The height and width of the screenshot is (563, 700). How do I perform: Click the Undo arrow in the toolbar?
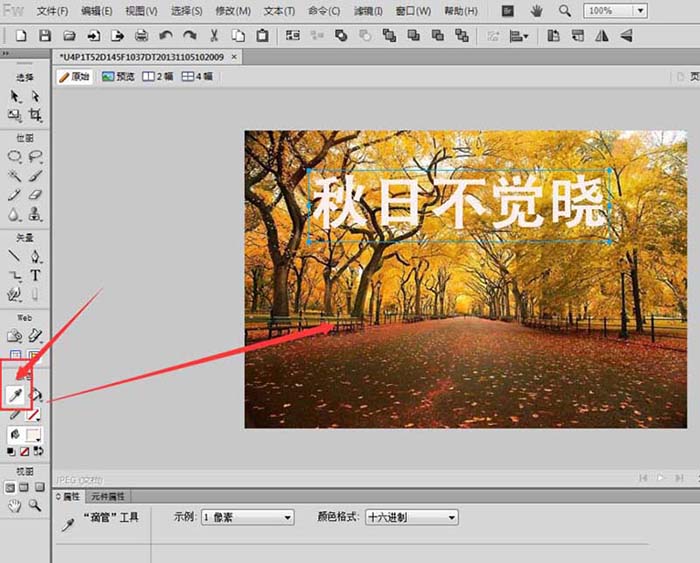tap(165, 36)
